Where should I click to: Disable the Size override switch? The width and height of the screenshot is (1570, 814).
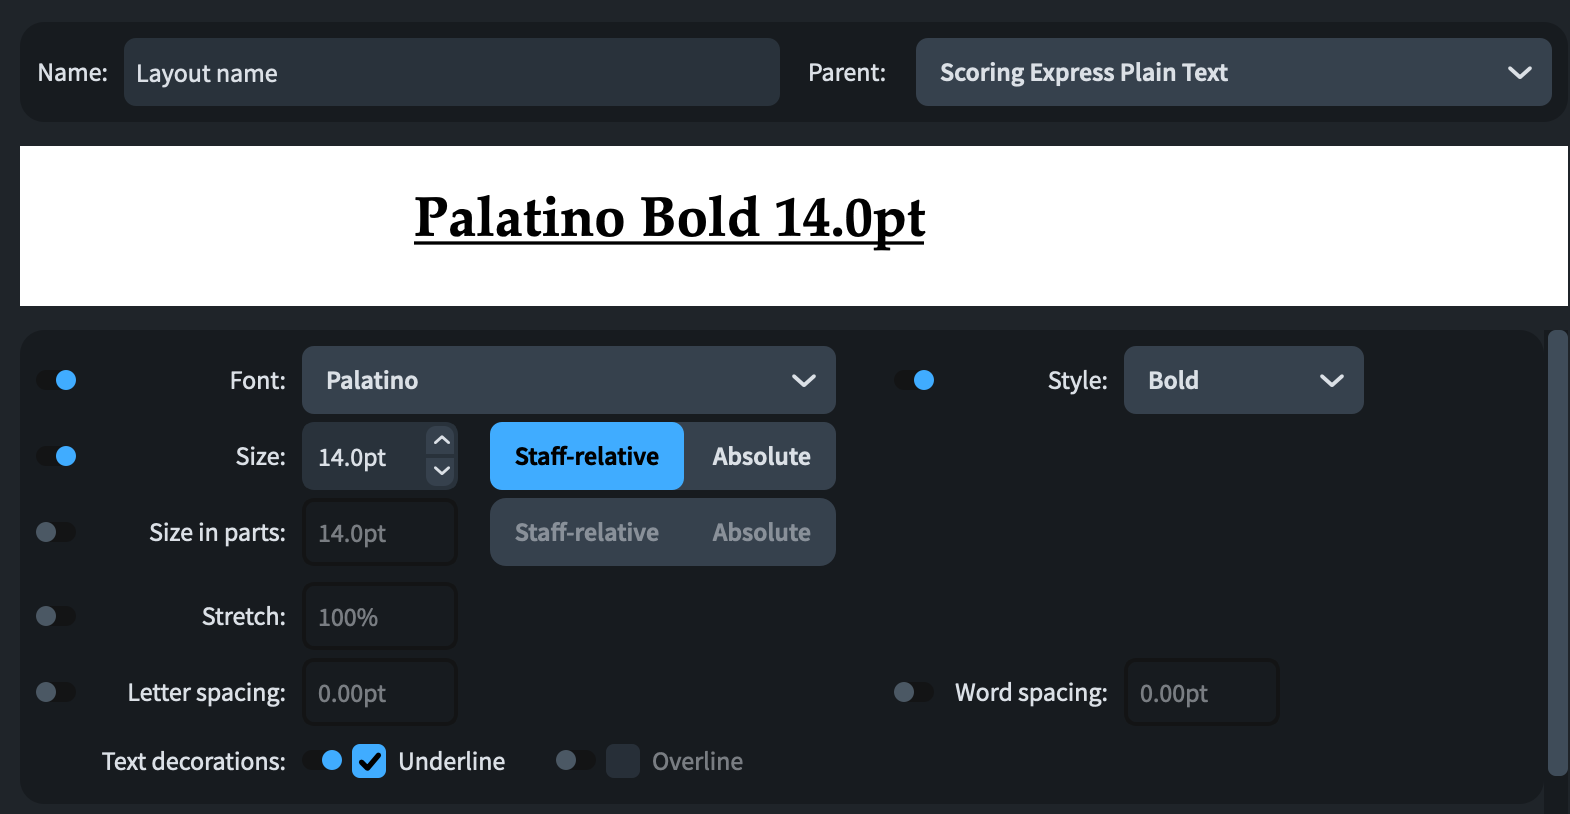click(x=57, y=456)
